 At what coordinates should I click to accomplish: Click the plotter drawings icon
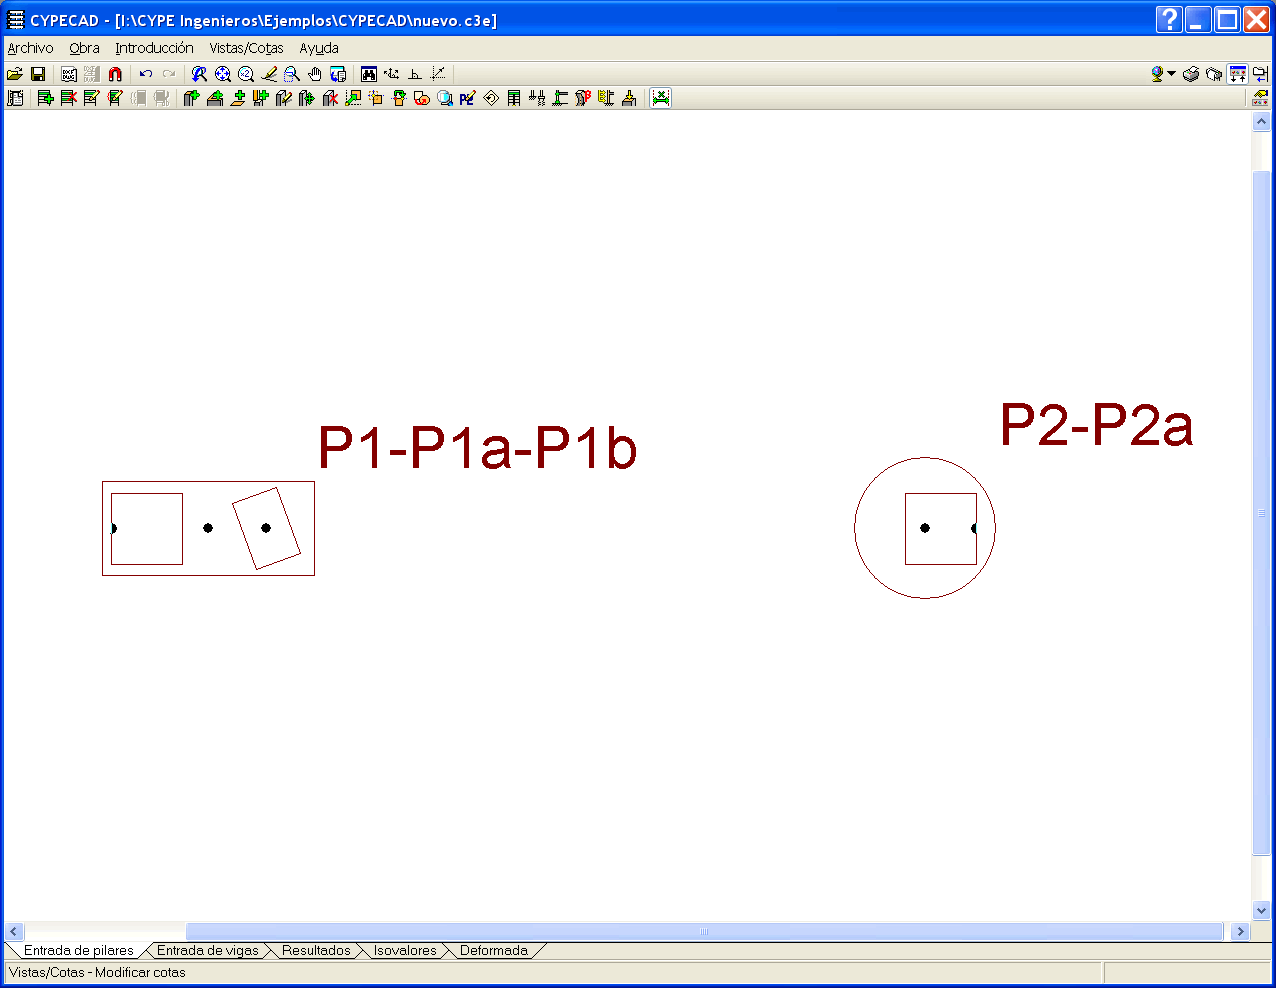tap(1214, 74)
